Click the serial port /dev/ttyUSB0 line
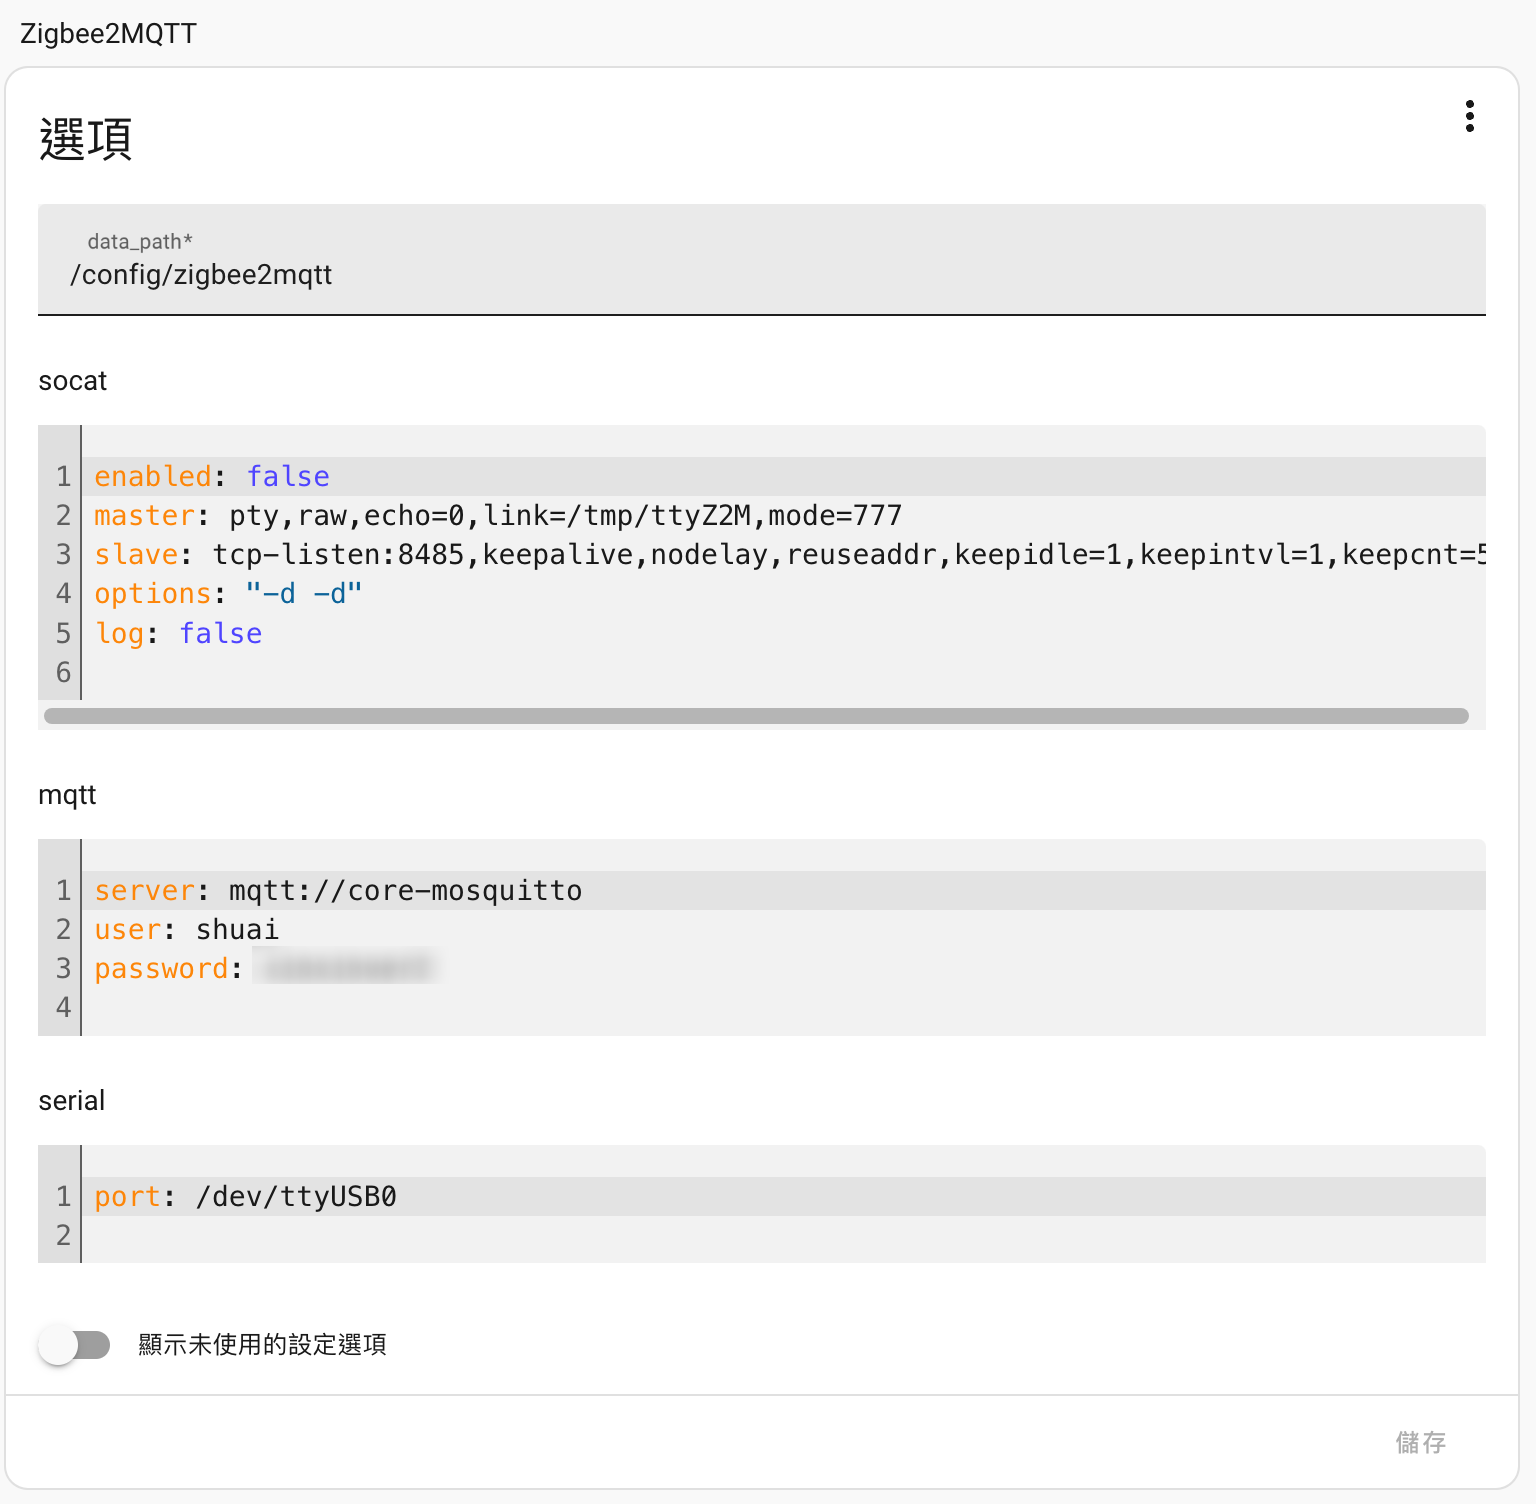Viewport: 1536px width, 1504px height. [x=783, y=1196]
